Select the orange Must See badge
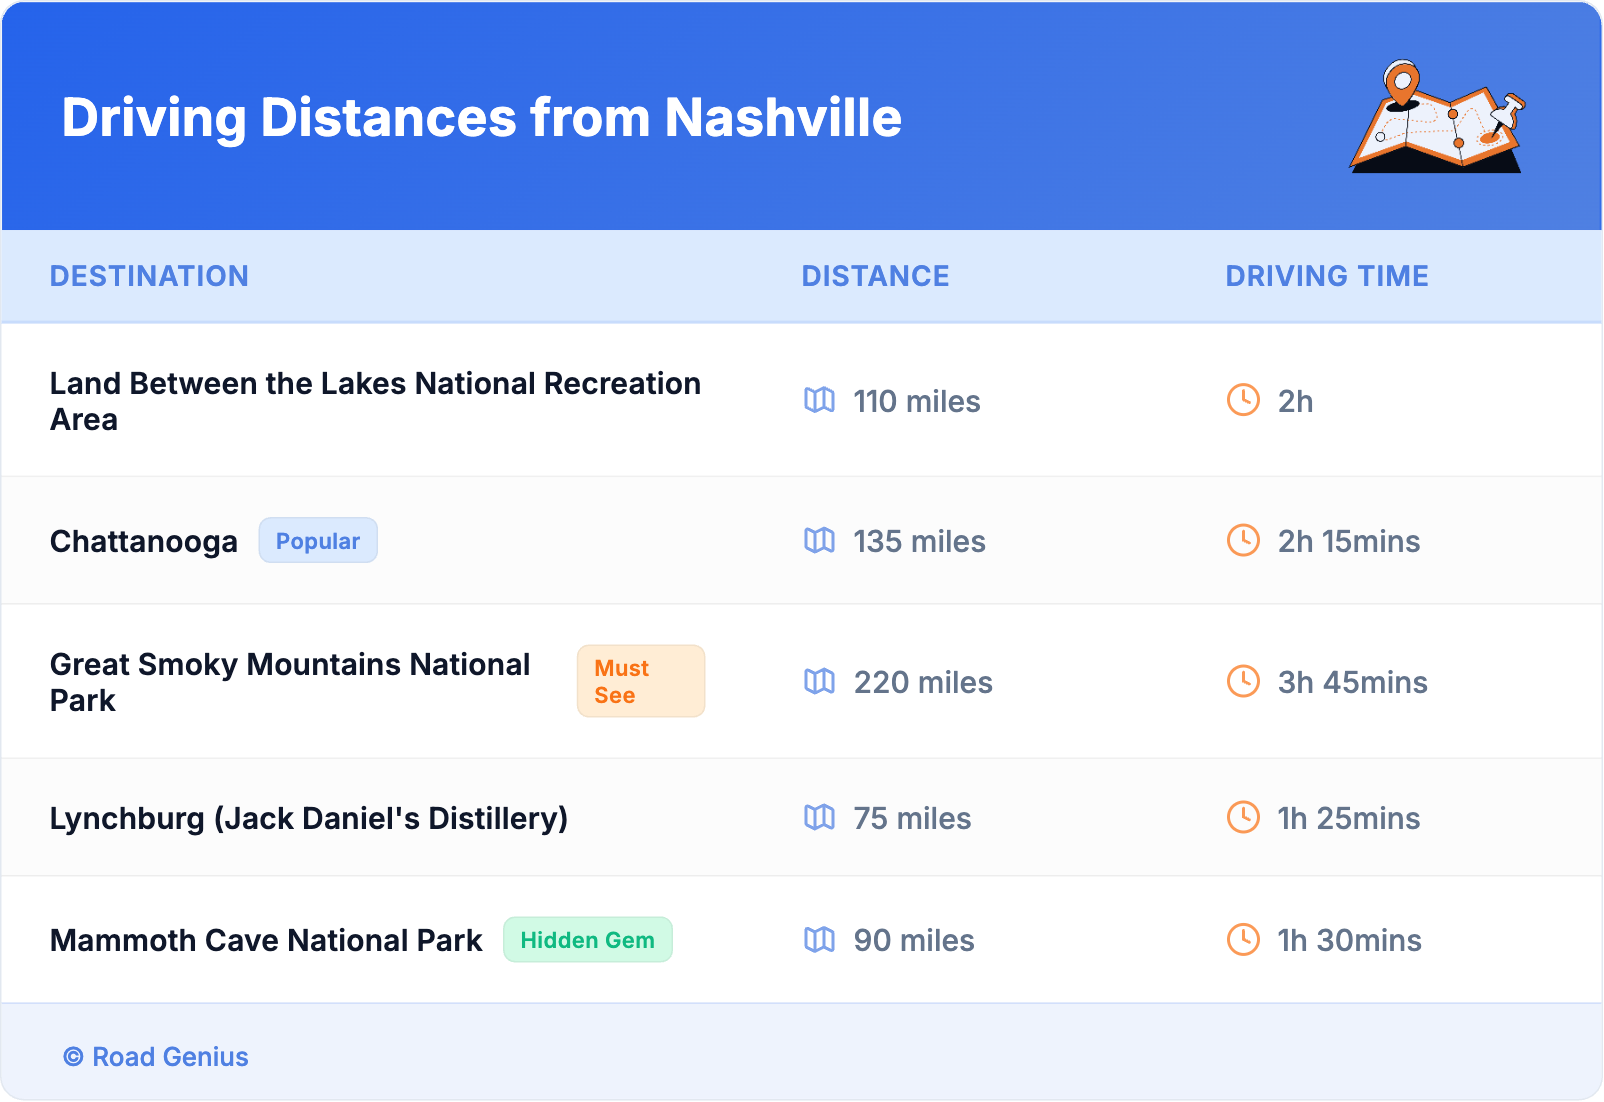The image size is (1604, 1102). 640,681
